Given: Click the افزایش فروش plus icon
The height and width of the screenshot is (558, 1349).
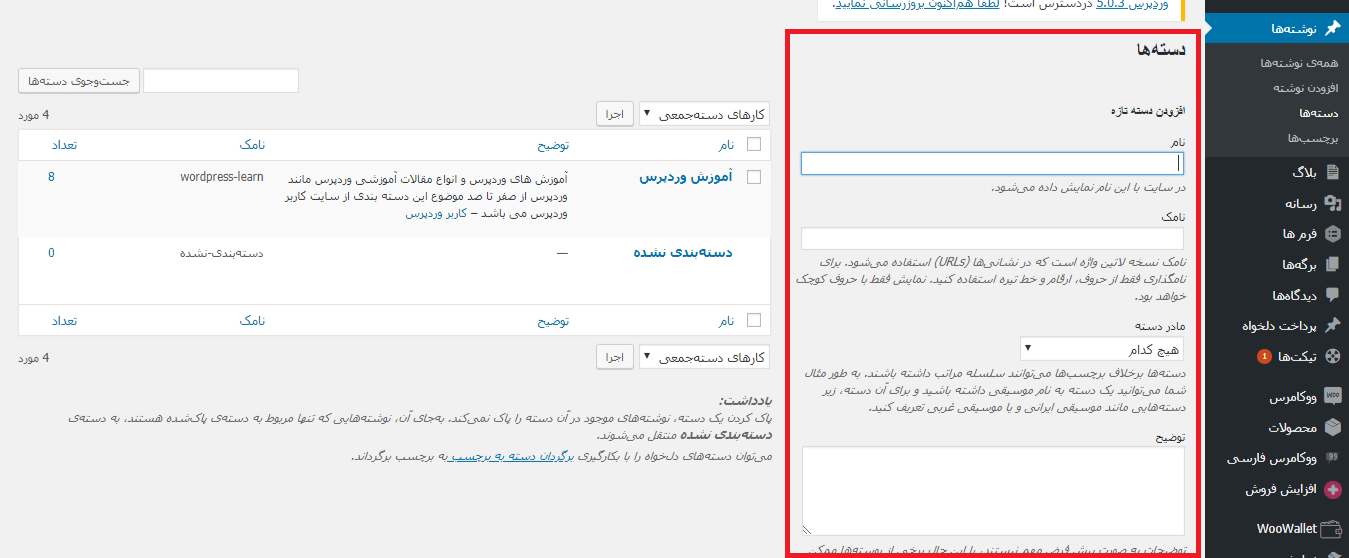Looking at the screenshot, I should pyautogui.click(x=1332, y=490).
